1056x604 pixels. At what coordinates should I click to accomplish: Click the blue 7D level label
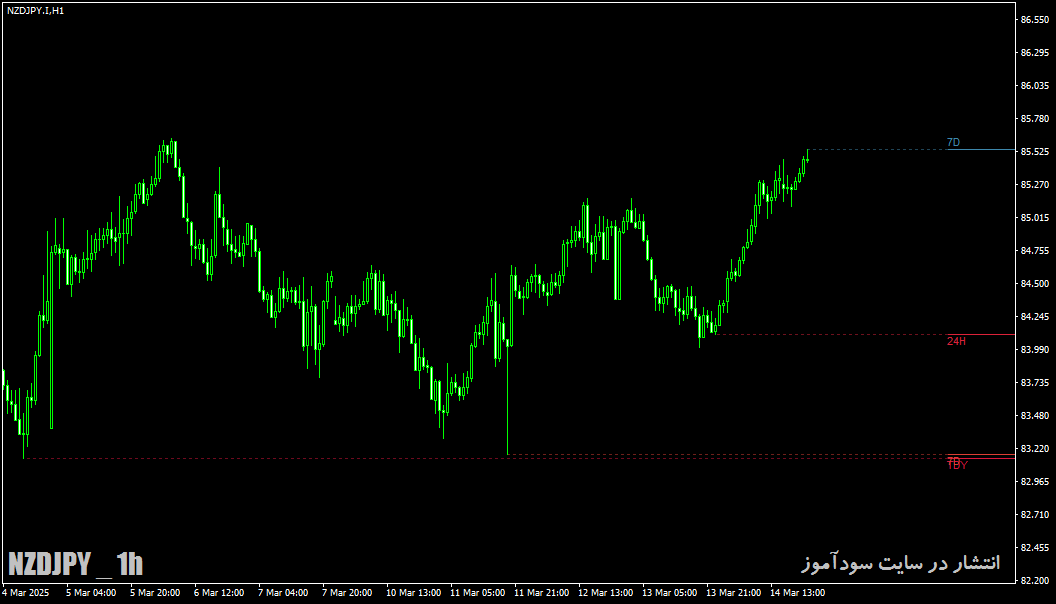(953, 143)
